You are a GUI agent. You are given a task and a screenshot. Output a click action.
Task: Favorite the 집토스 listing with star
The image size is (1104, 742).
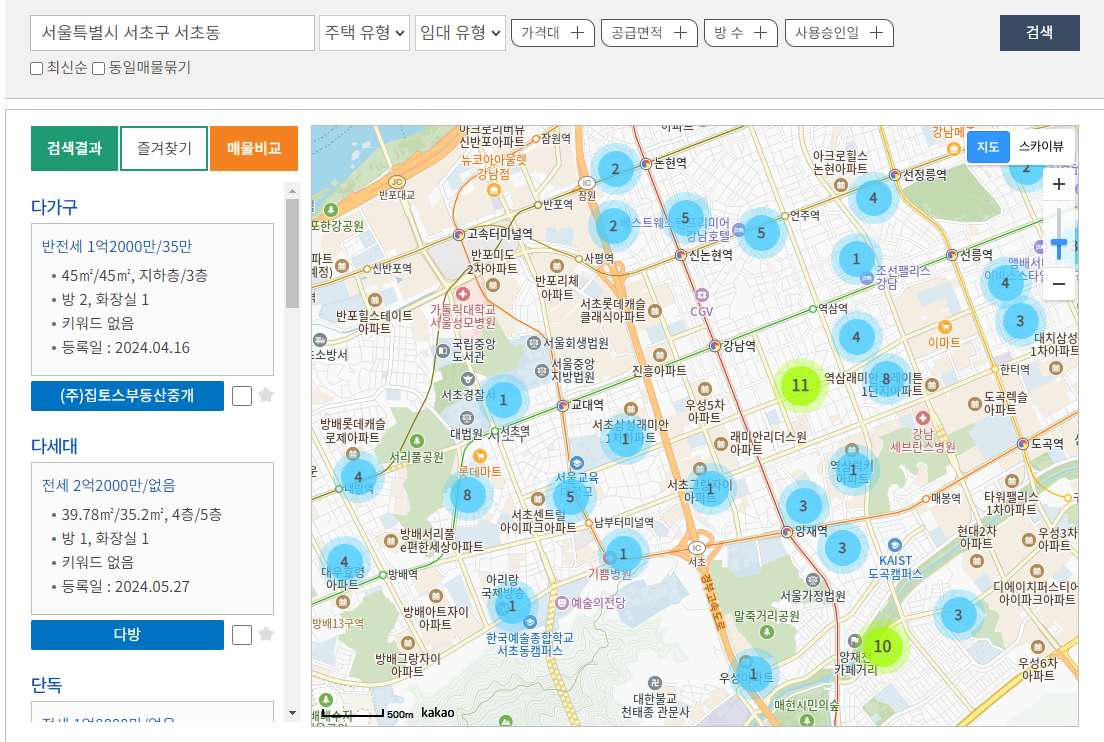266,395
